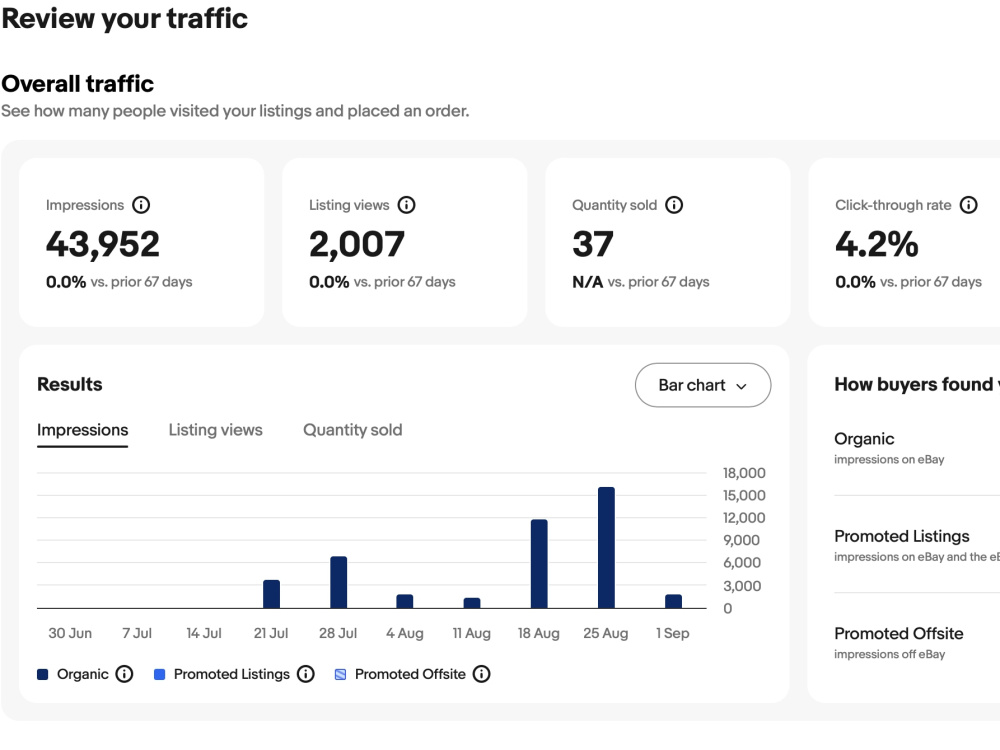Click the 18 Aug bar in chart
This screenshot has height=750, width=1000.
pos(539,564)
